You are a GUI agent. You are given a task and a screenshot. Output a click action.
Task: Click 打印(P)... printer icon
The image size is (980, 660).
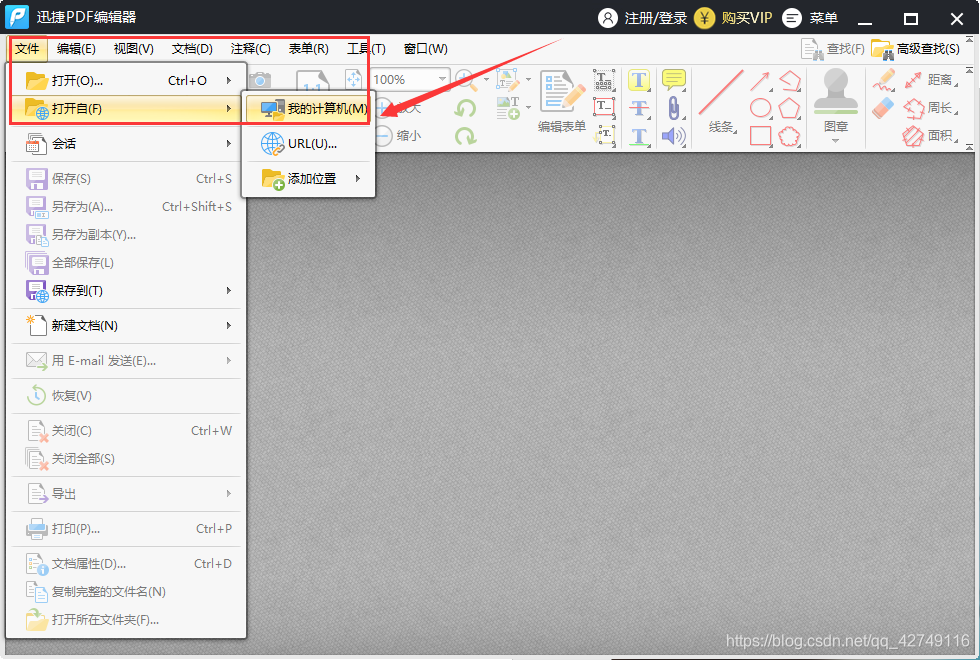tap(36, 529)
